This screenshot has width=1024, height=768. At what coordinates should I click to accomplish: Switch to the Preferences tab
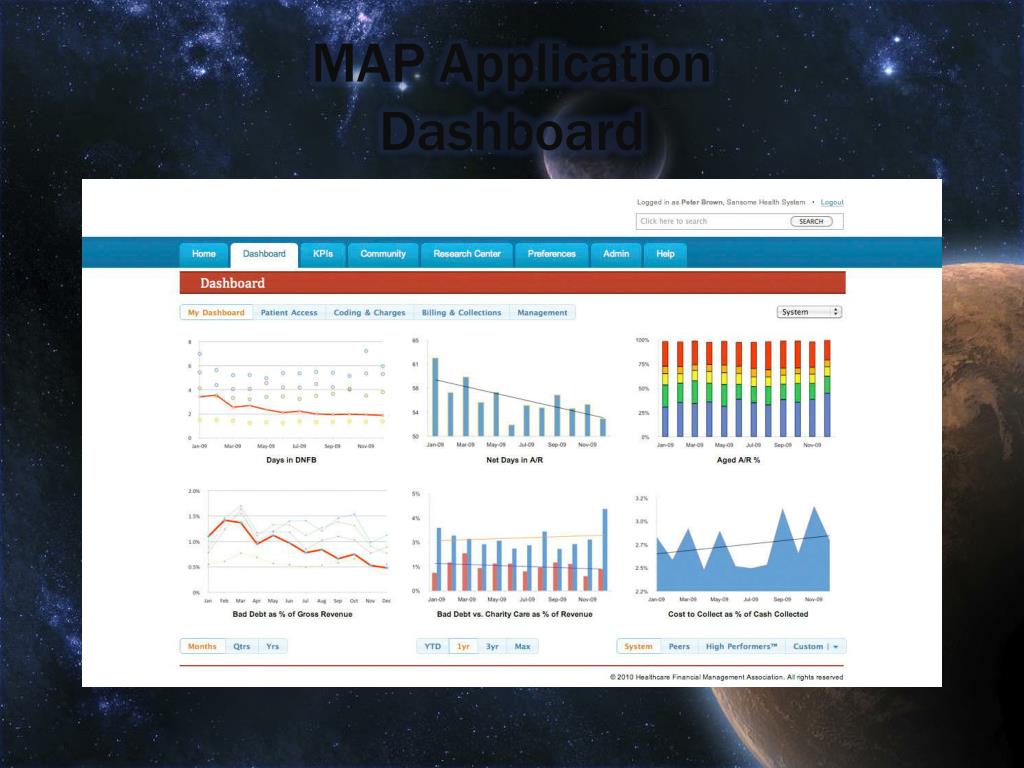pyautogui.click(x=552, y=254)
